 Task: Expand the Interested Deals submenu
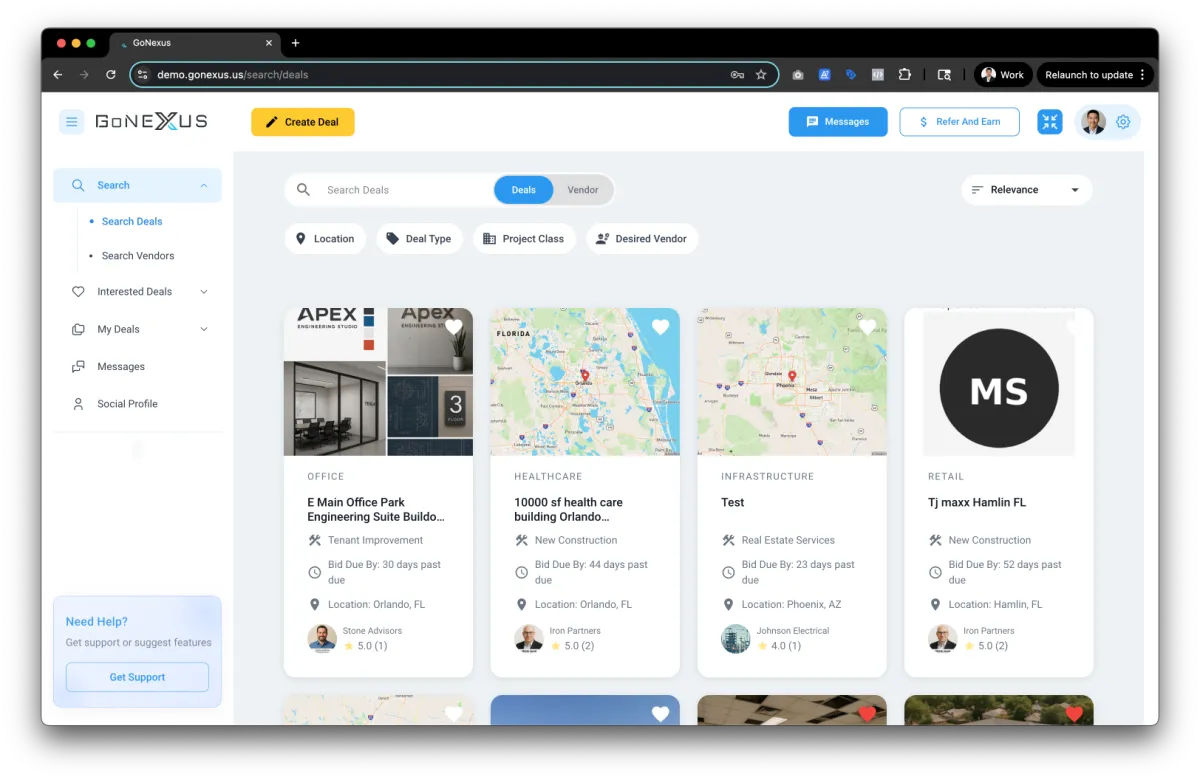204,292
